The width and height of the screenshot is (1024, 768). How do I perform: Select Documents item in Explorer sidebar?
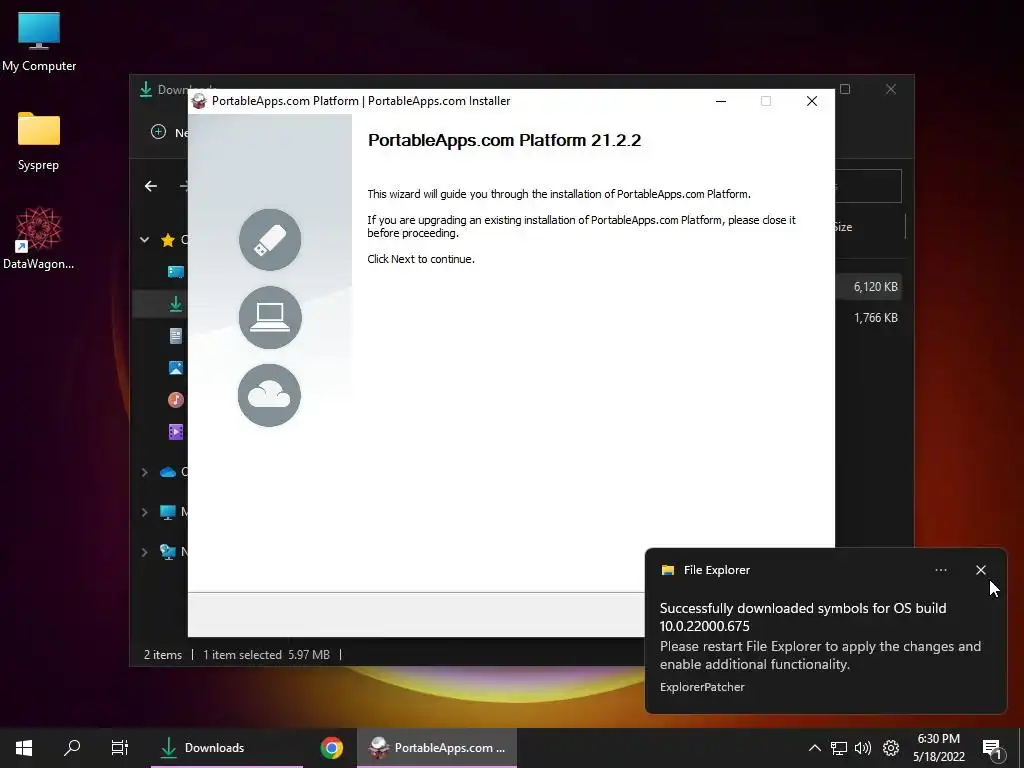tap(176, 336)
